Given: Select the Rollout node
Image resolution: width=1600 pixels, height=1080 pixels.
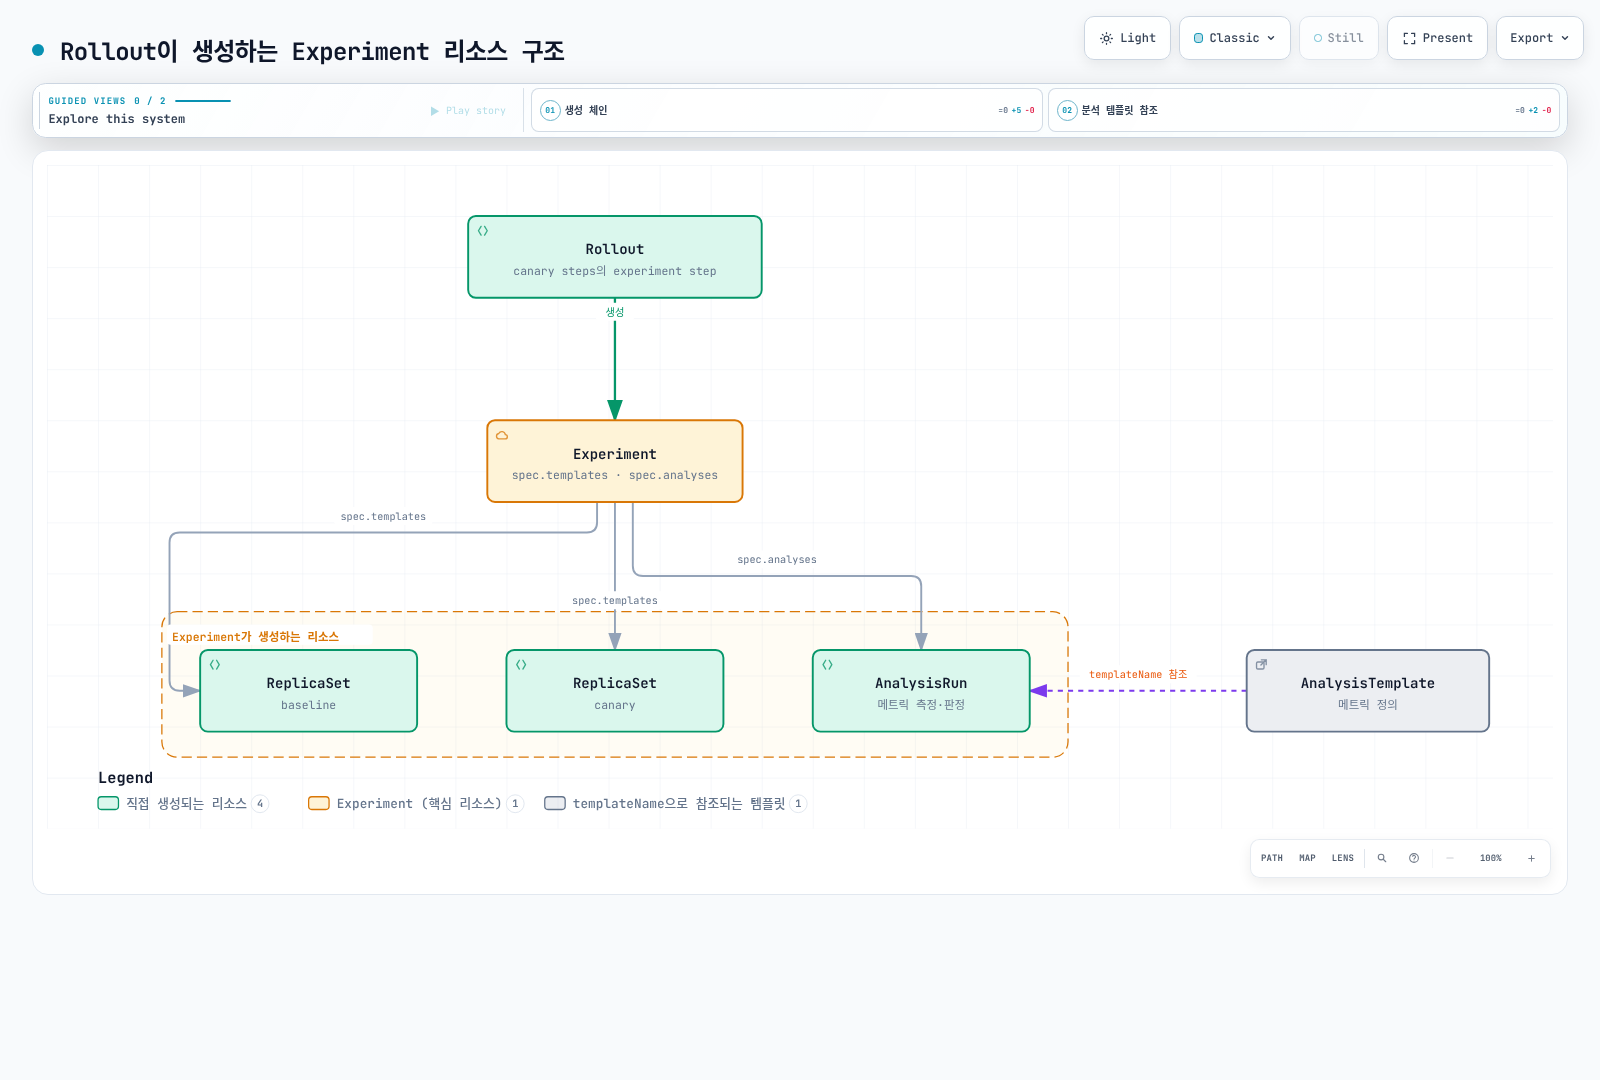Looking at the screenshot, I should point(615,257).
